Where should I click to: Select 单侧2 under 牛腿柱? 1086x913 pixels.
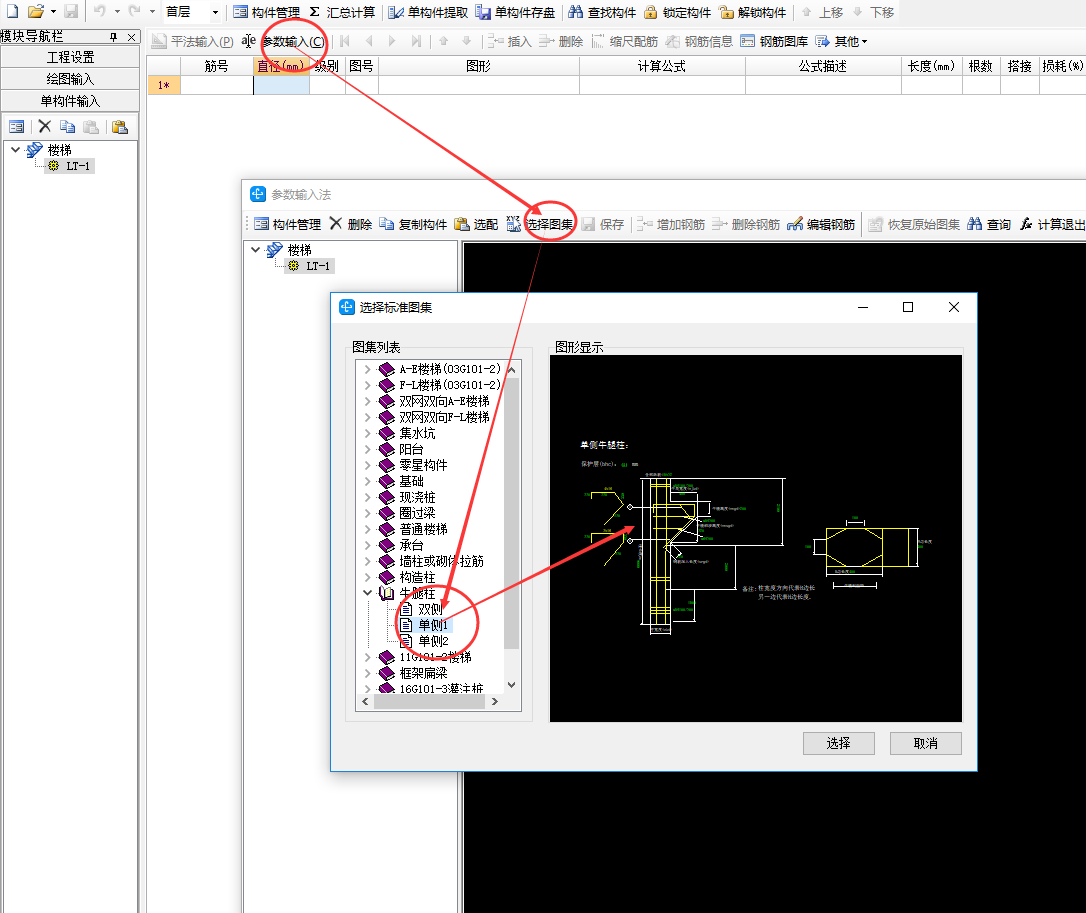click(x=434, y=641)
